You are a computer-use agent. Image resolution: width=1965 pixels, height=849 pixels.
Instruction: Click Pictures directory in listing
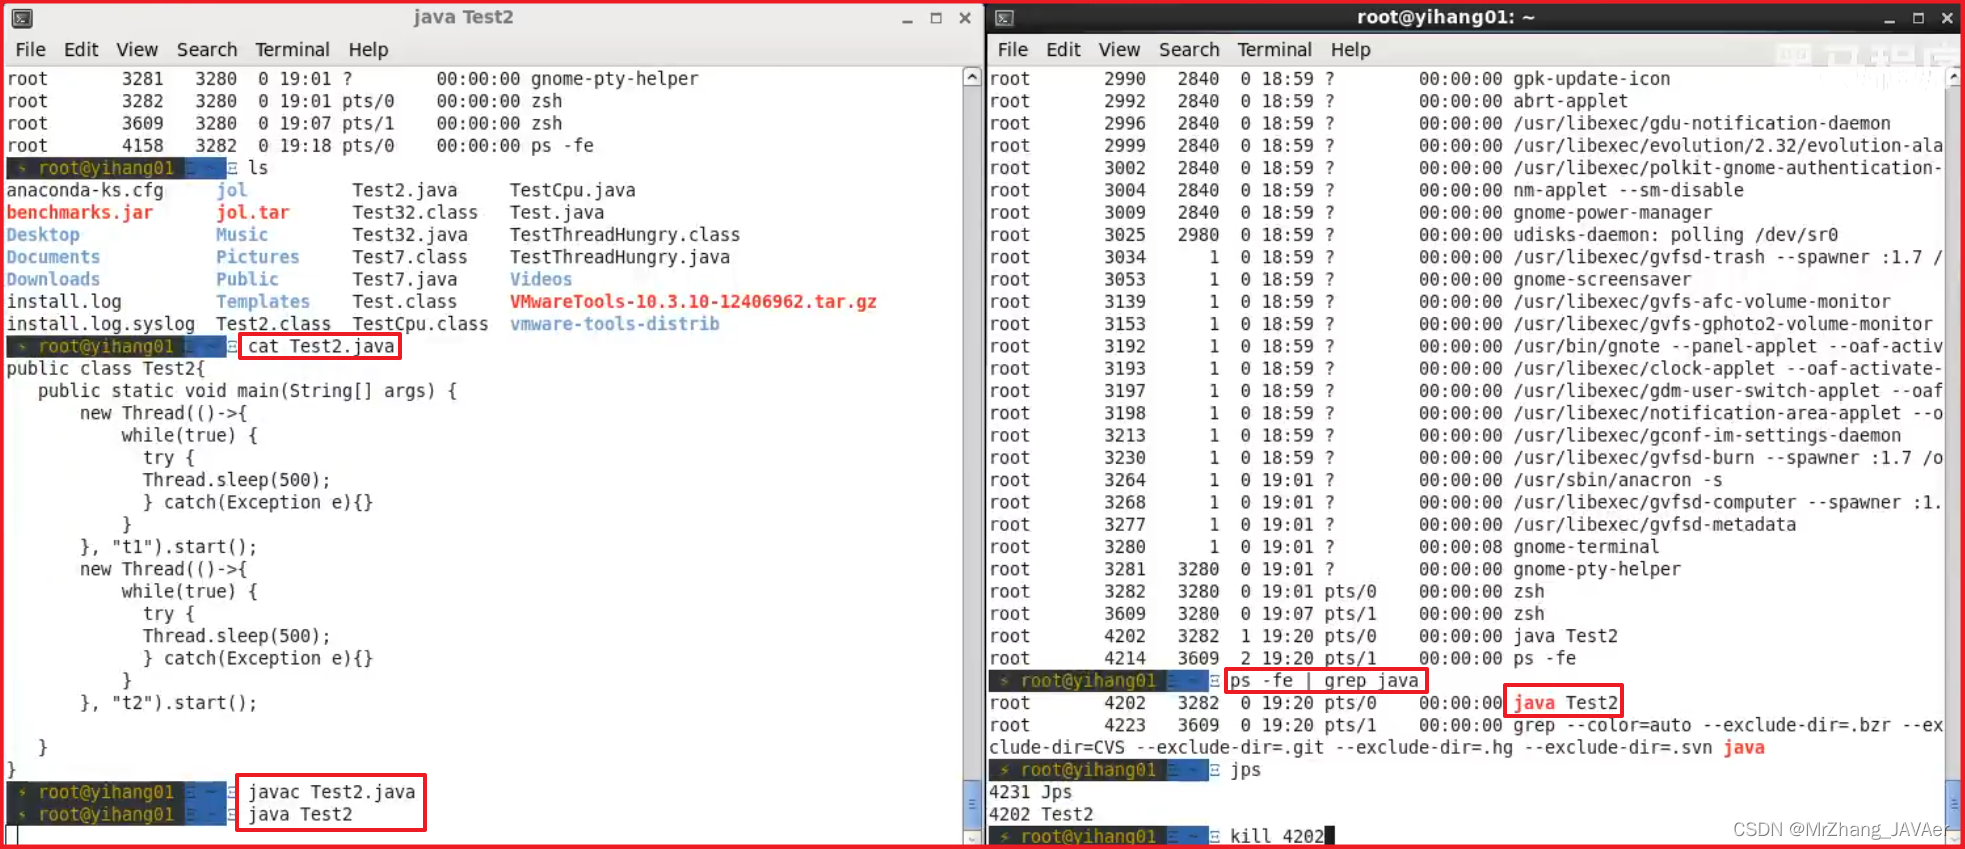coord(257,256)
